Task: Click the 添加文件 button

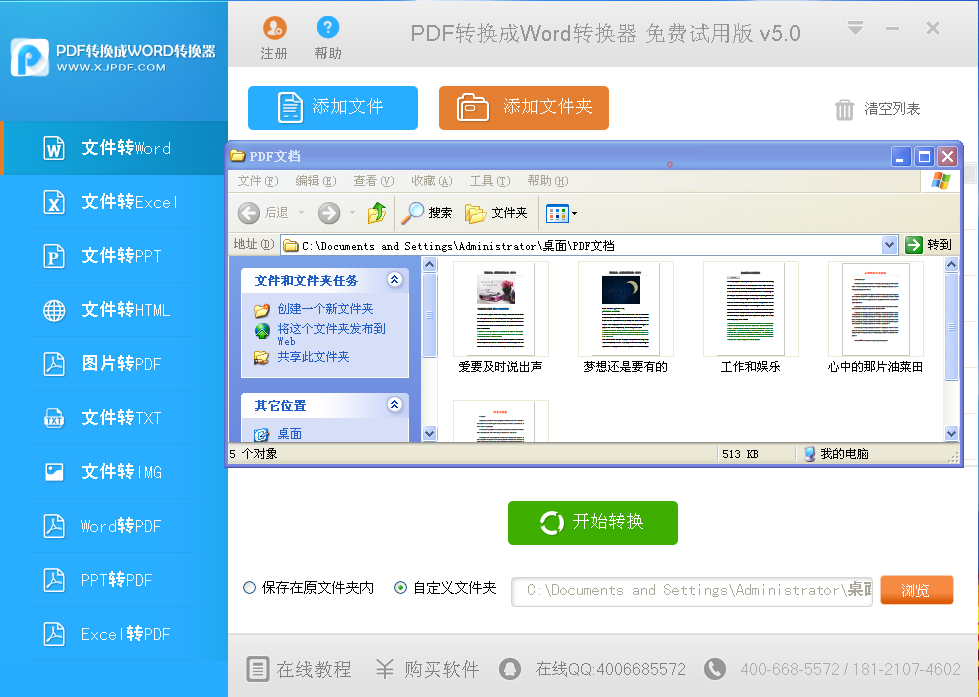Action: pos(333,108)
